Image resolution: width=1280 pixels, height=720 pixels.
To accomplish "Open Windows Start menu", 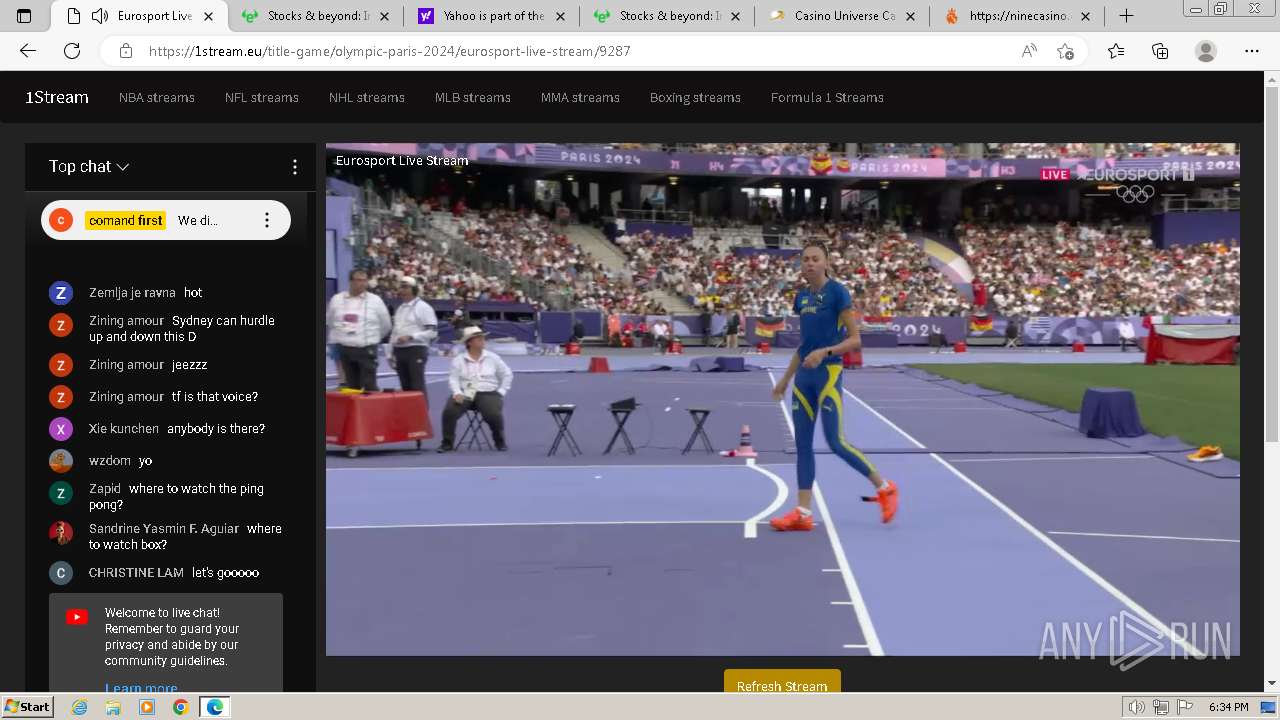I will coord(27,706).
